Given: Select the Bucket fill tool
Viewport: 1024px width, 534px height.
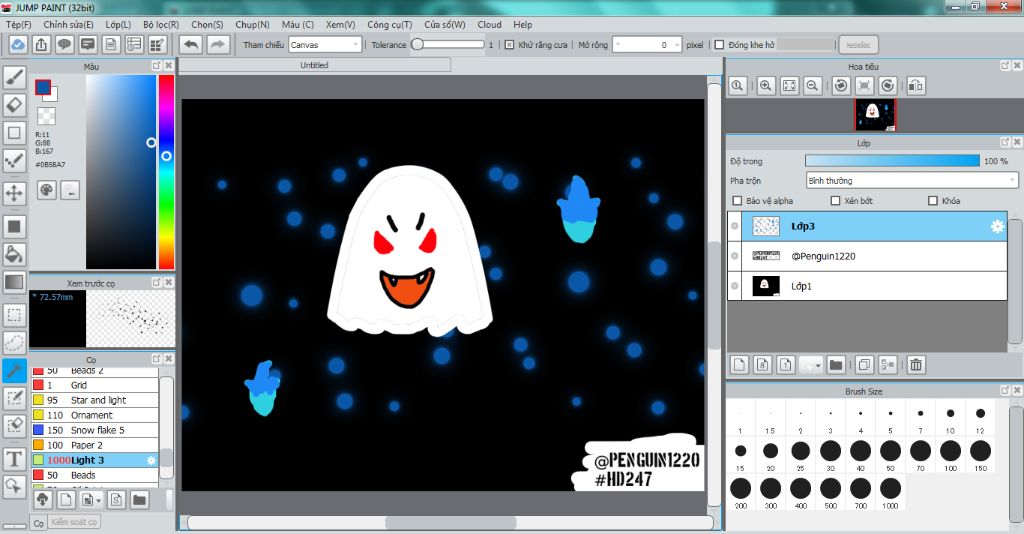Looking at the screenshot, I should (x=14, y=254).
